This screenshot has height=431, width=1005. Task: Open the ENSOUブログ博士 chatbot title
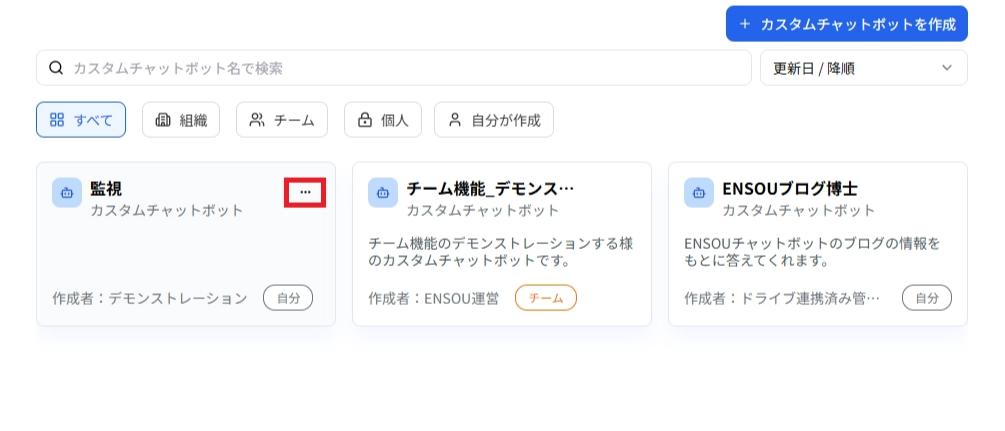pyautogui.click(x=790, y=189)
